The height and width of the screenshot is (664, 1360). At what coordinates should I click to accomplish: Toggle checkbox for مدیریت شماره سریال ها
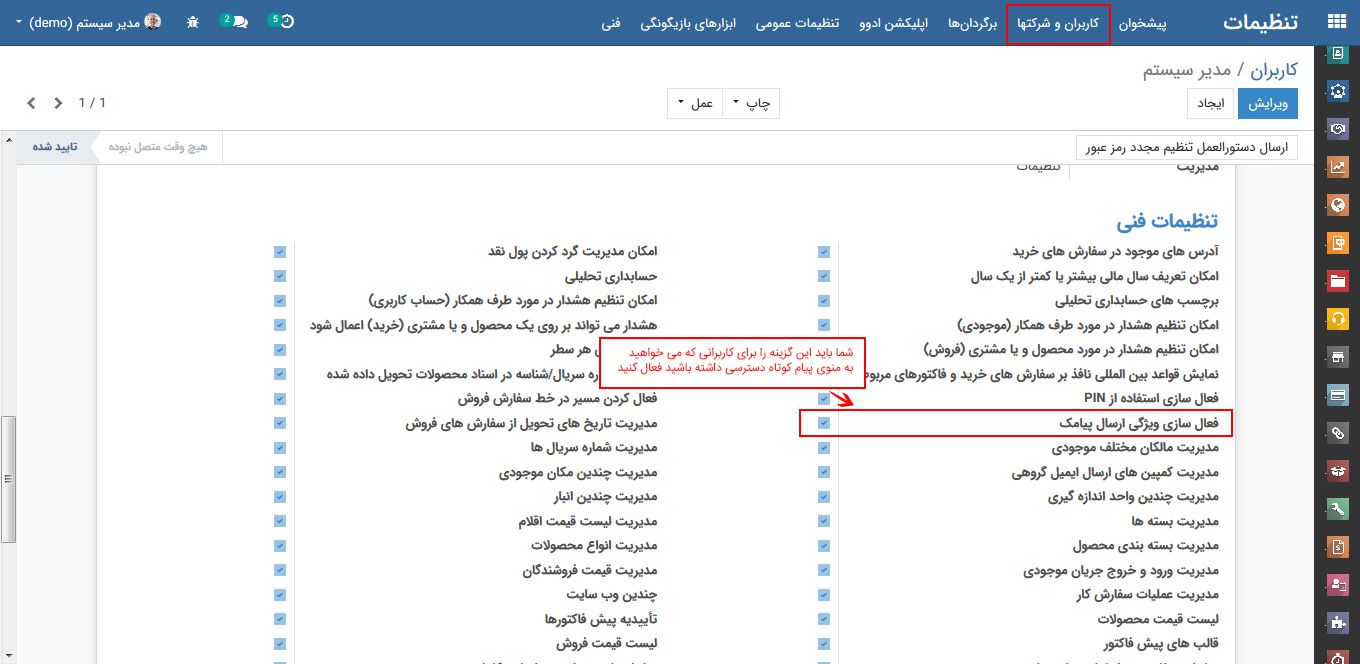(x=280, y=448)
